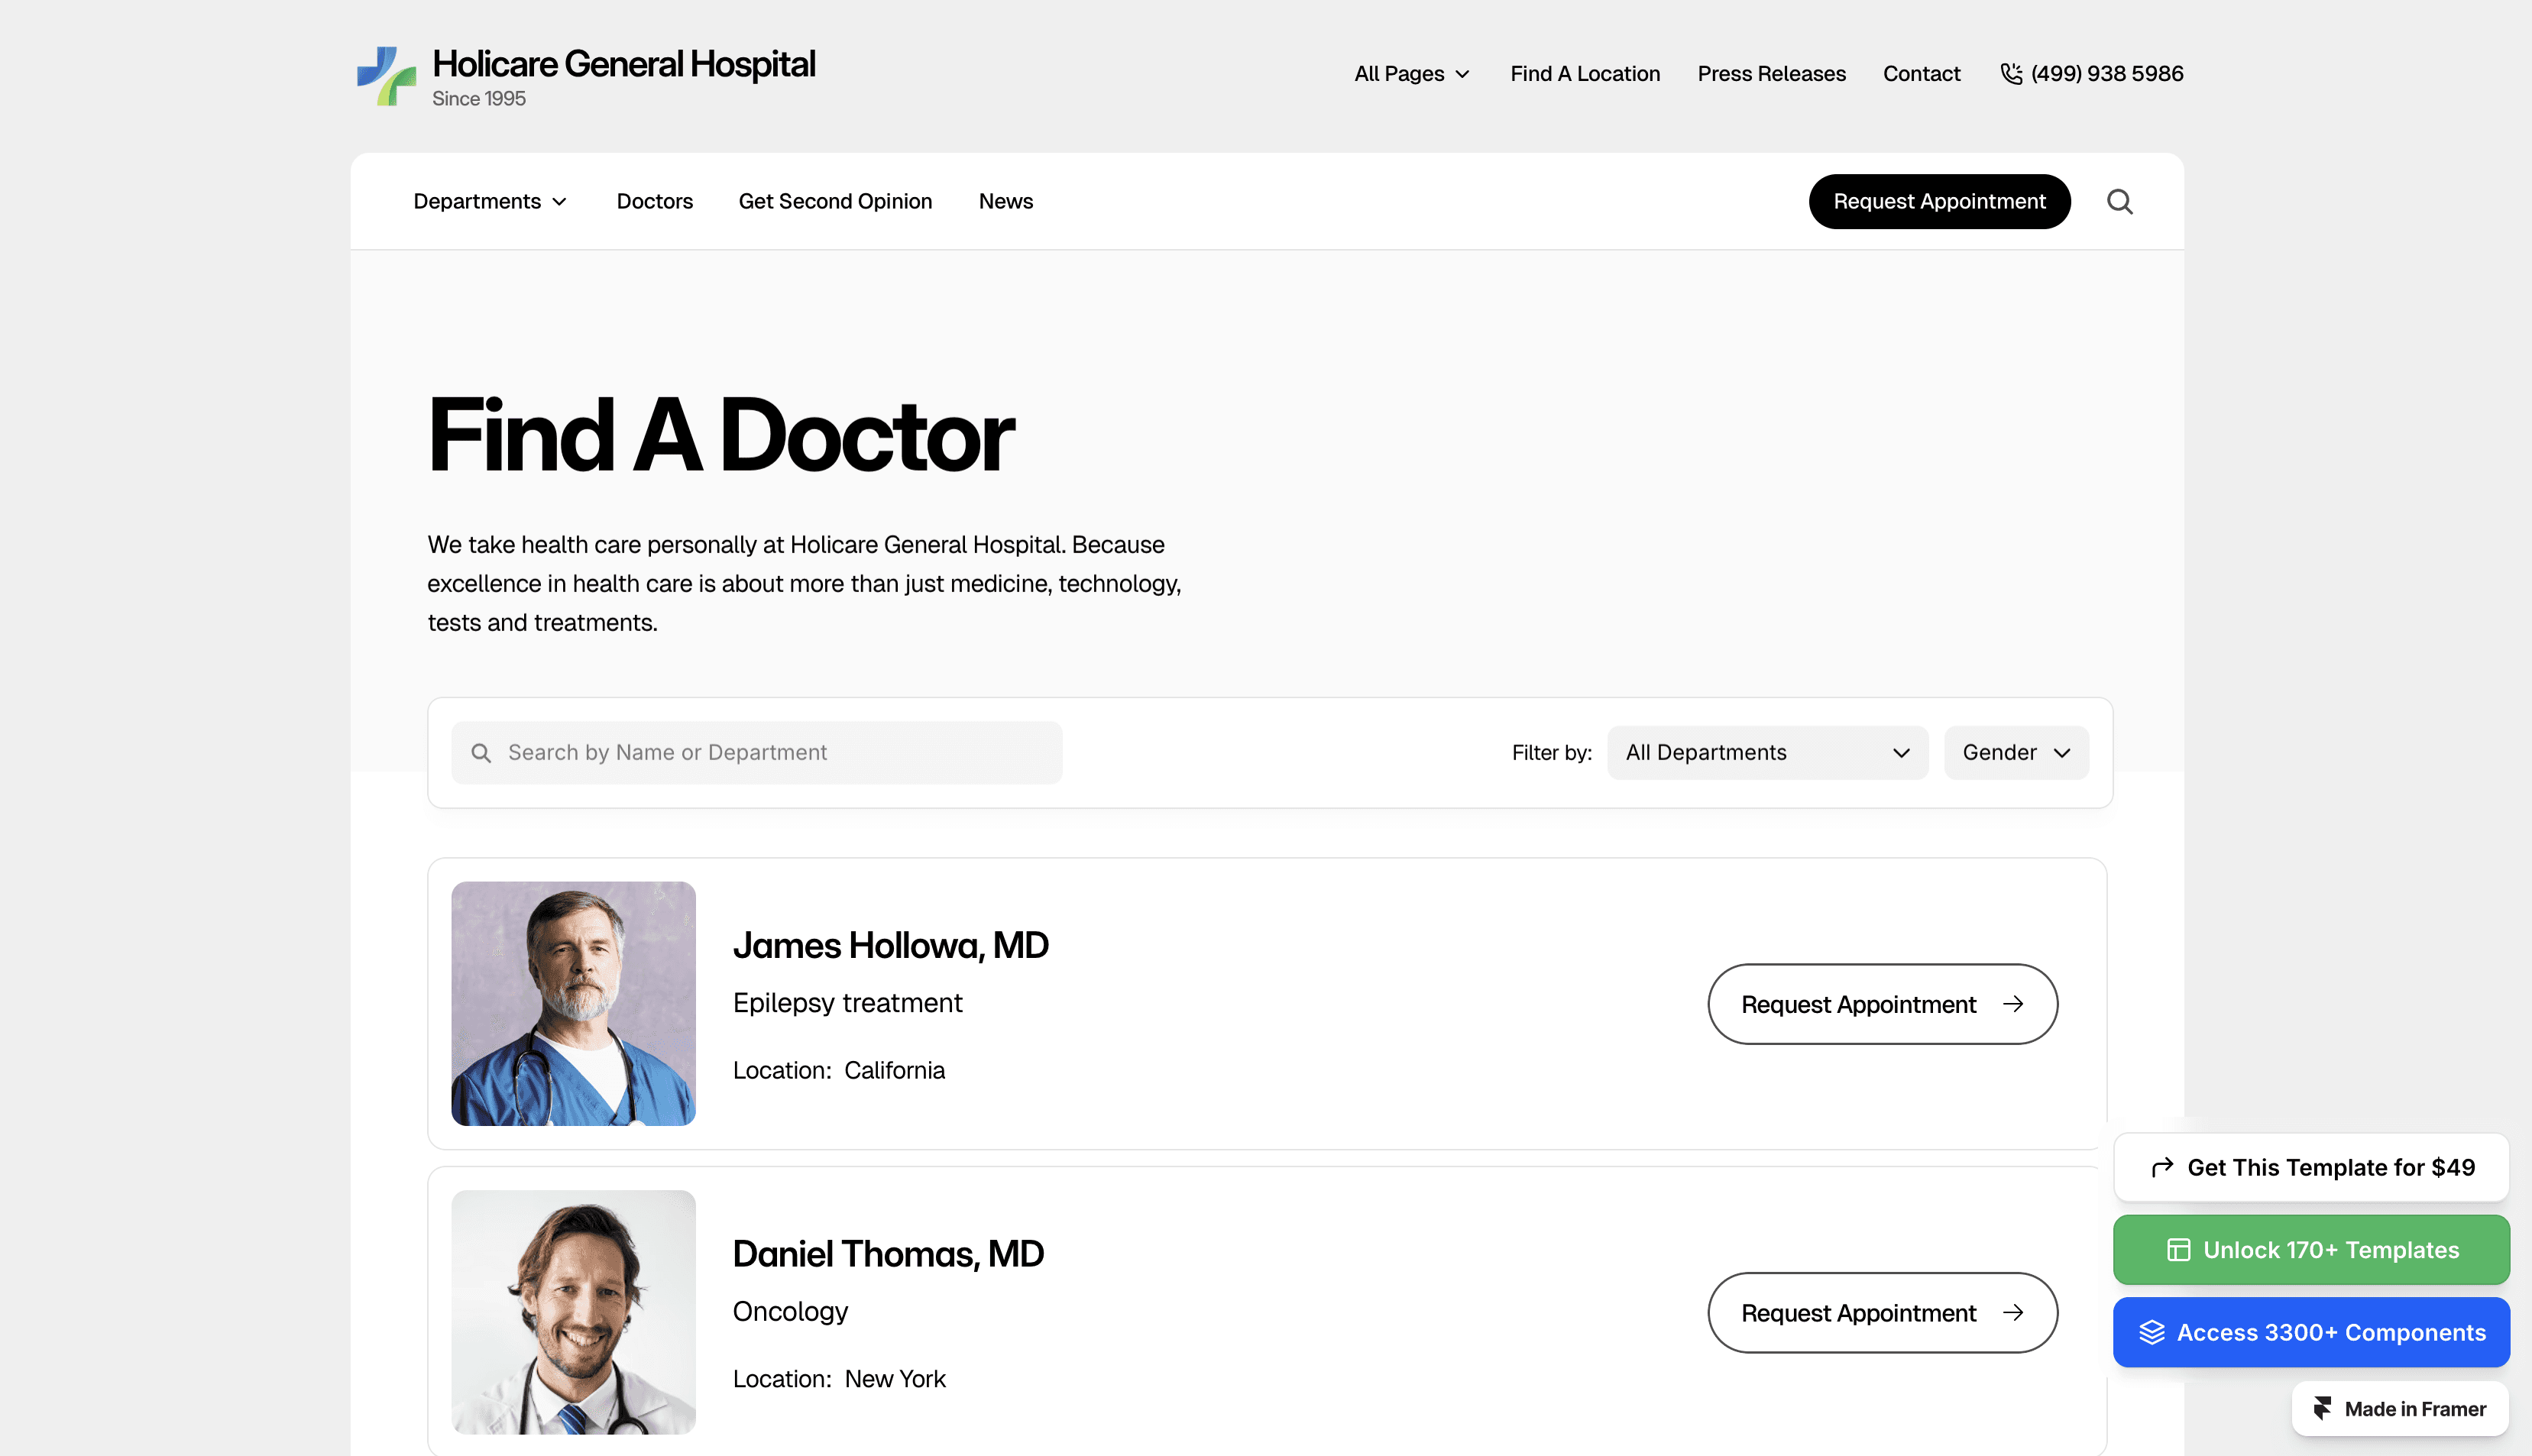Viewport: 2532px width, 1456px height.
Task: Open the All Departments filter dropdown
Action: coord(1767,752)
